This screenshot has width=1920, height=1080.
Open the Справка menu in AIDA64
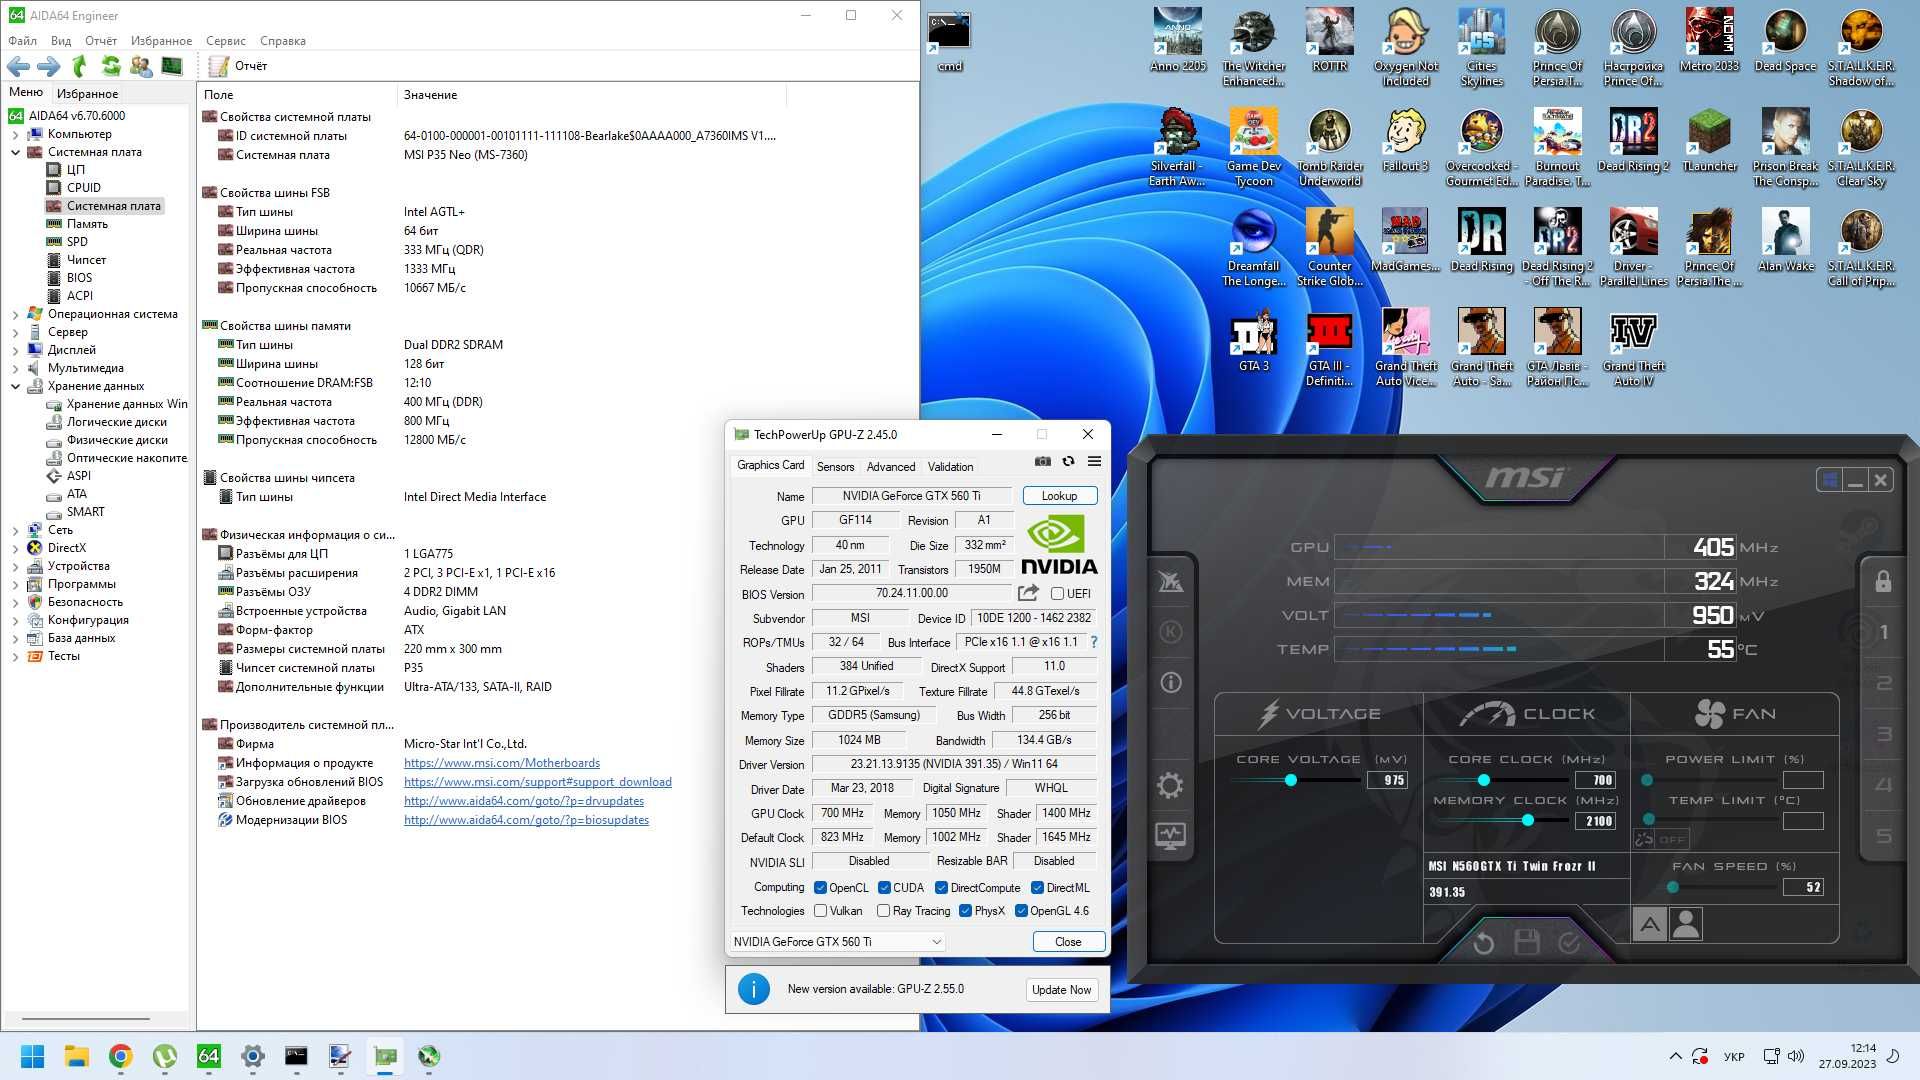pyautogui.click(x=283, y=41)
